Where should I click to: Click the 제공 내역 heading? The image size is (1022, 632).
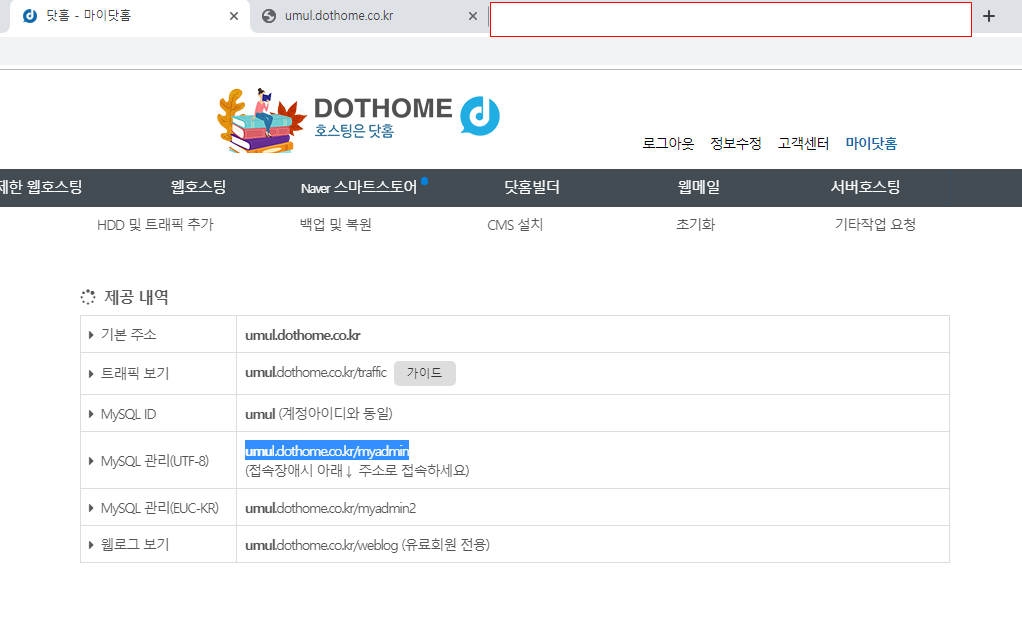[x=136, y=297]
